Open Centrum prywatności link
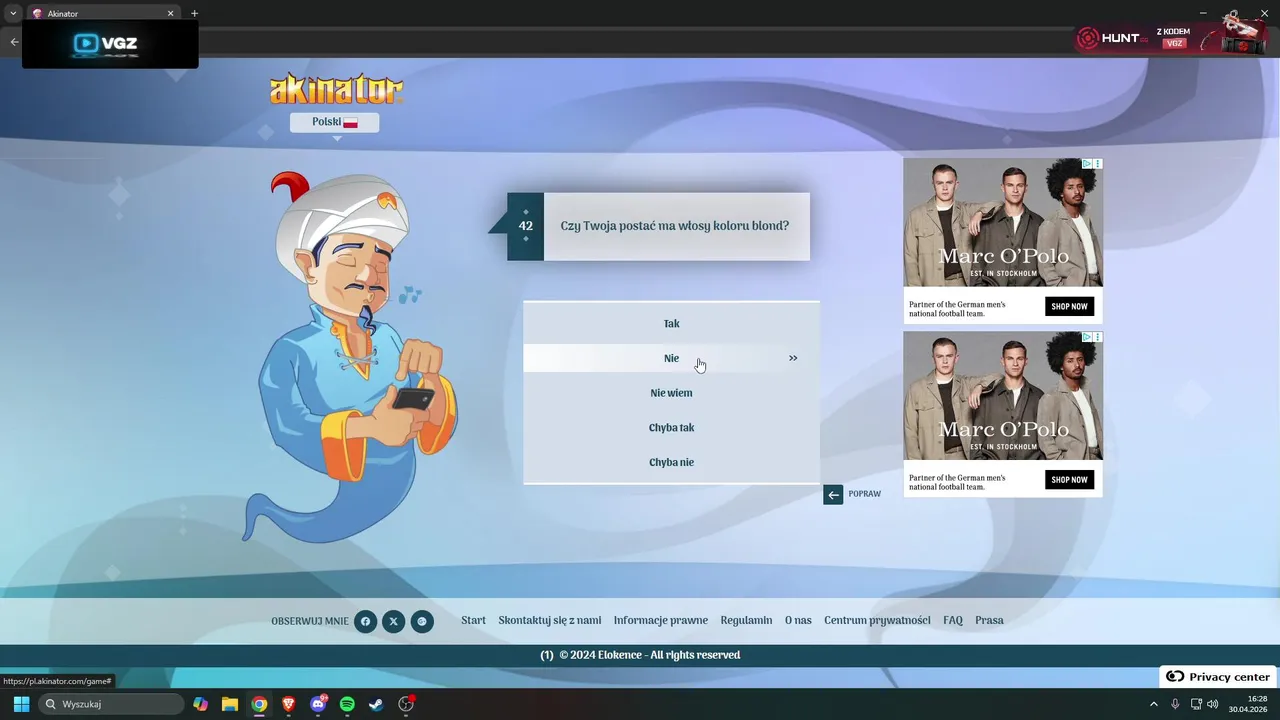The width and height of the screenshot is (1280, 720). (877, 621)
